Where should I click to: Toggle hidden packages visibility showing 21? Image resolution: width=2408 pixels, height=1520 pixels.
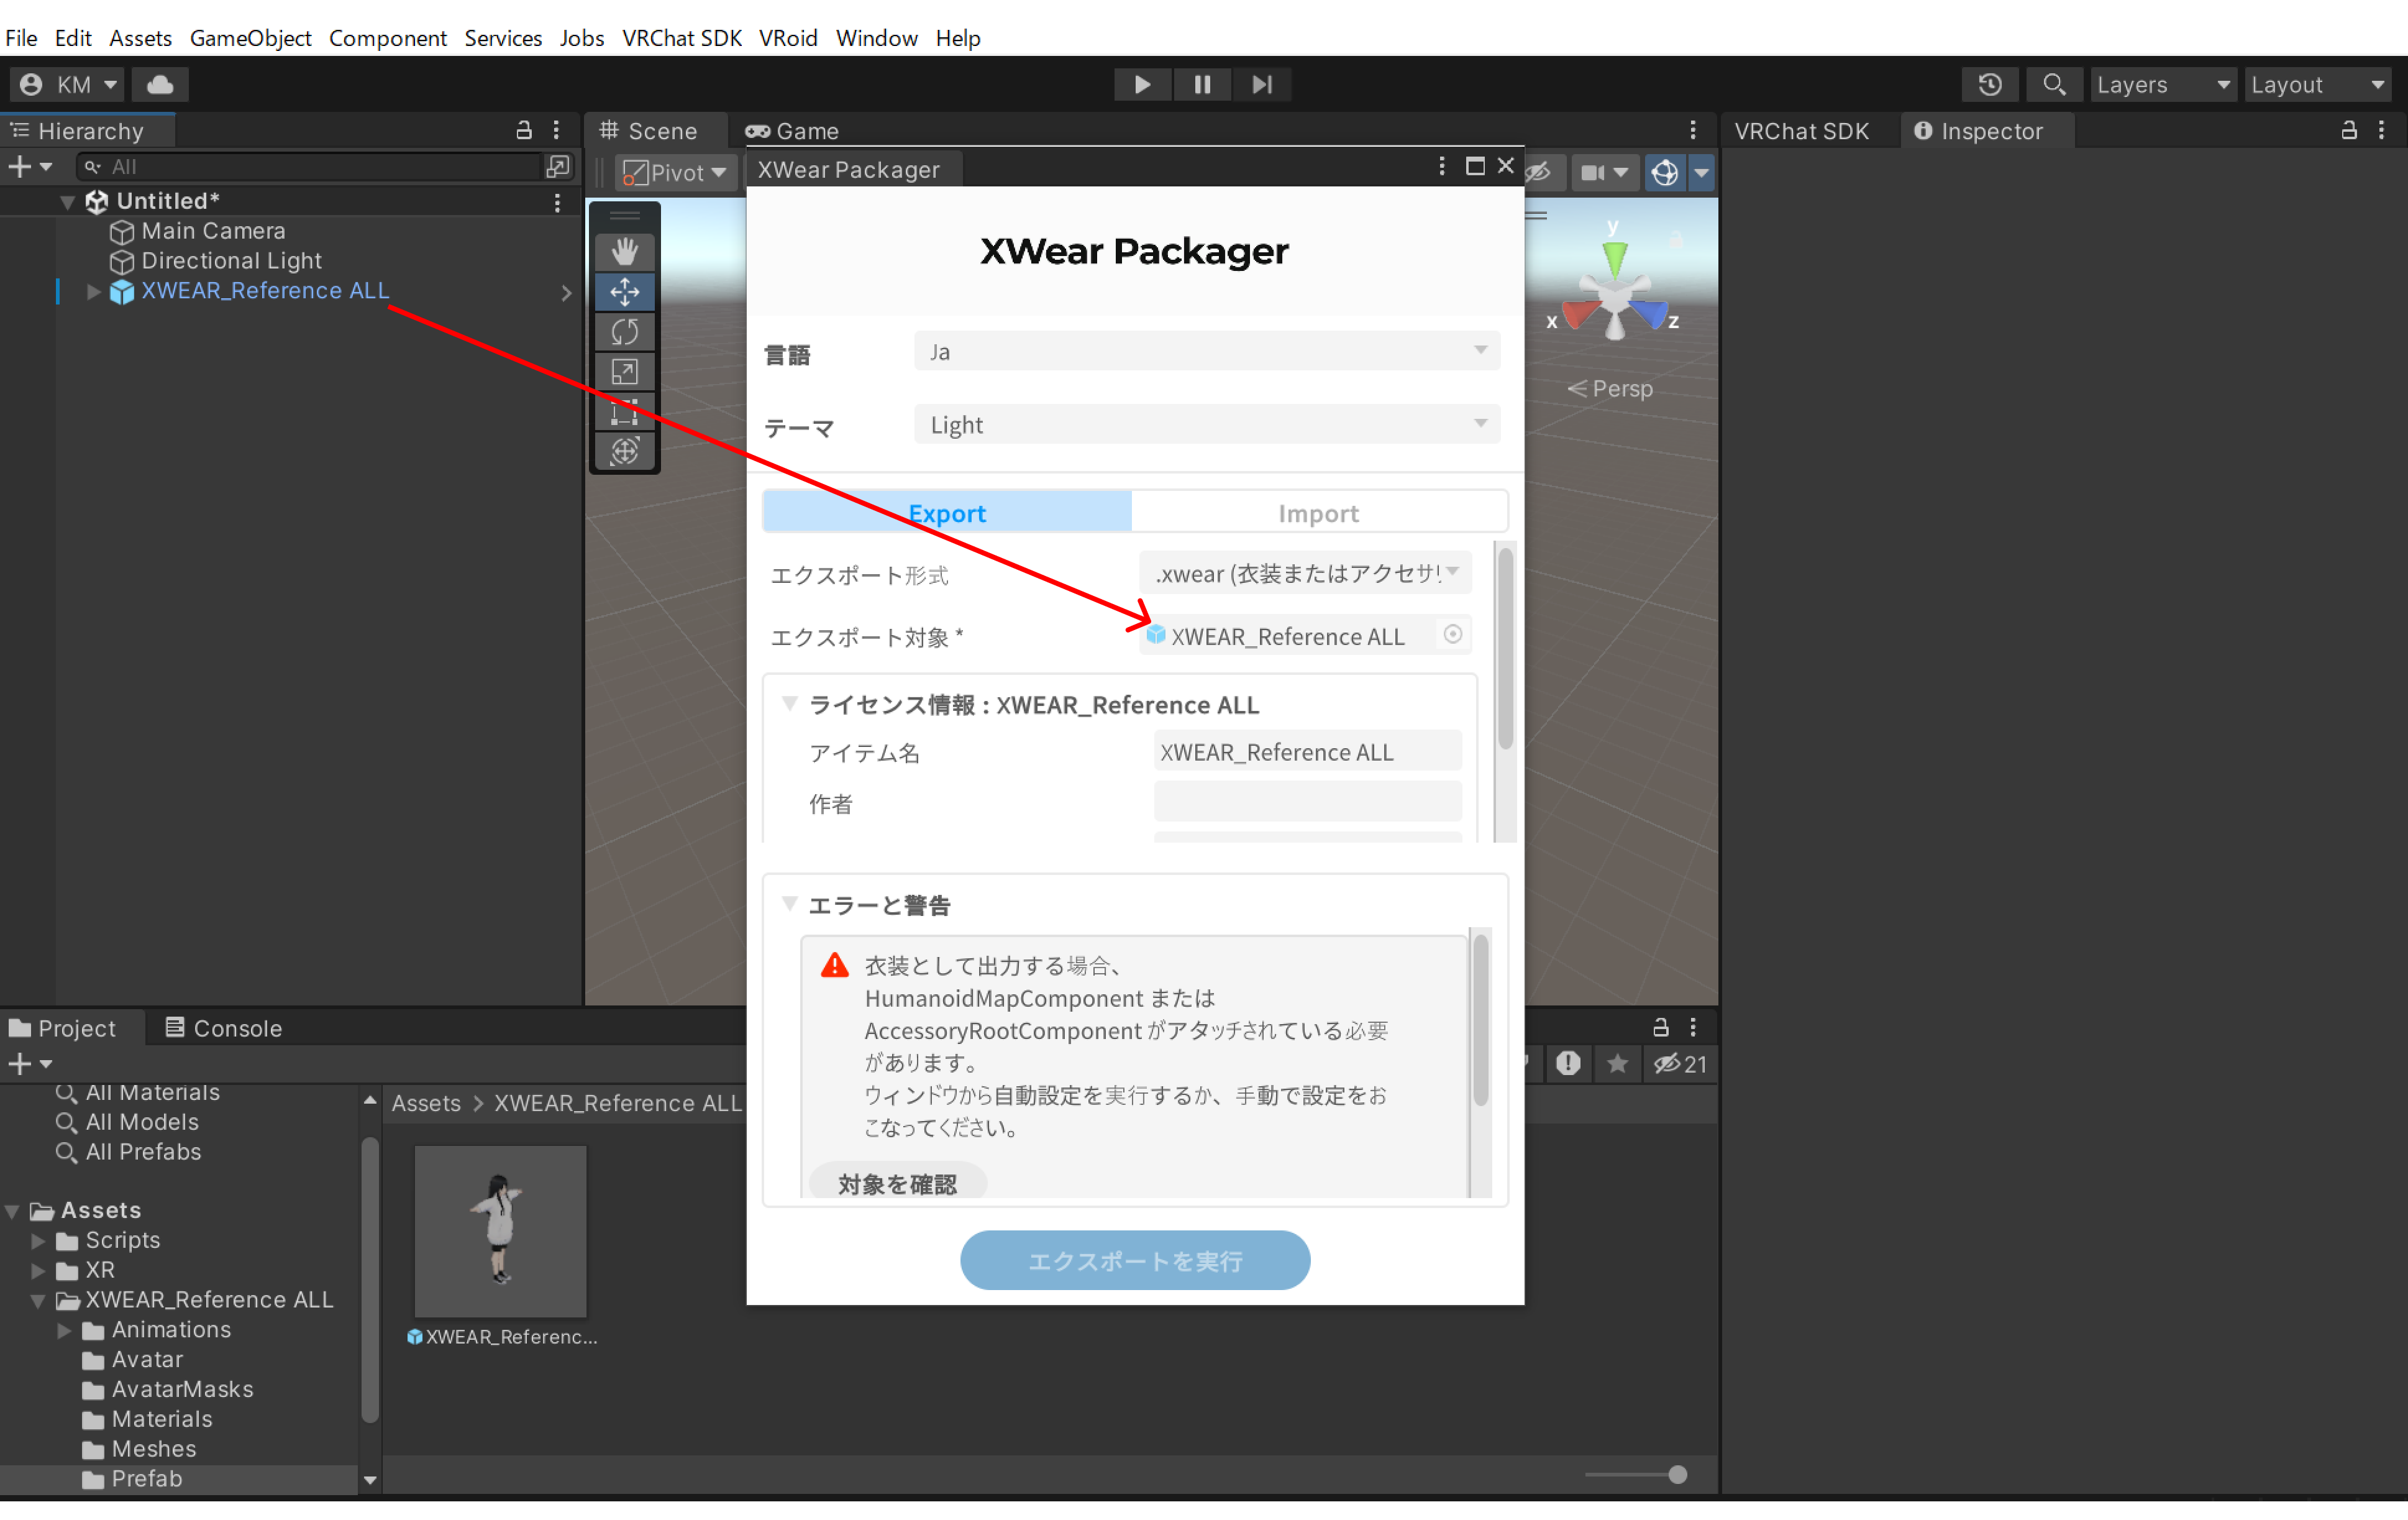pos(1680,1063)
